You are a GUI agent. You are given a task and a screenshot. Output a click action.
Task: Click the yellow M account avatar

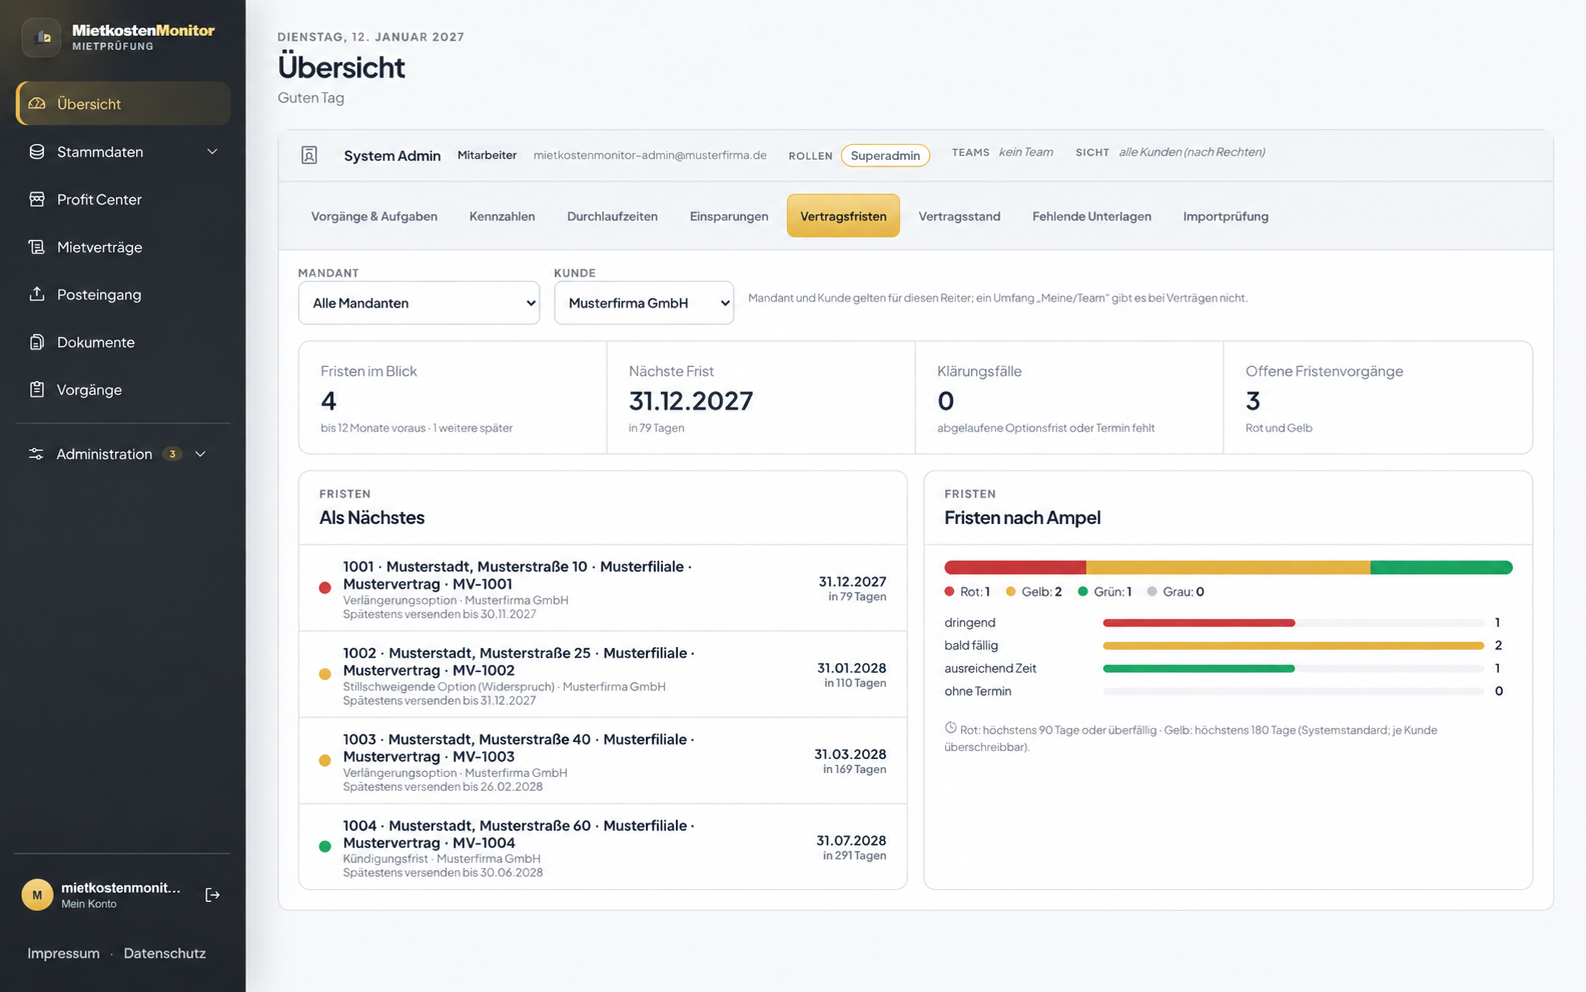click(37, 895)
